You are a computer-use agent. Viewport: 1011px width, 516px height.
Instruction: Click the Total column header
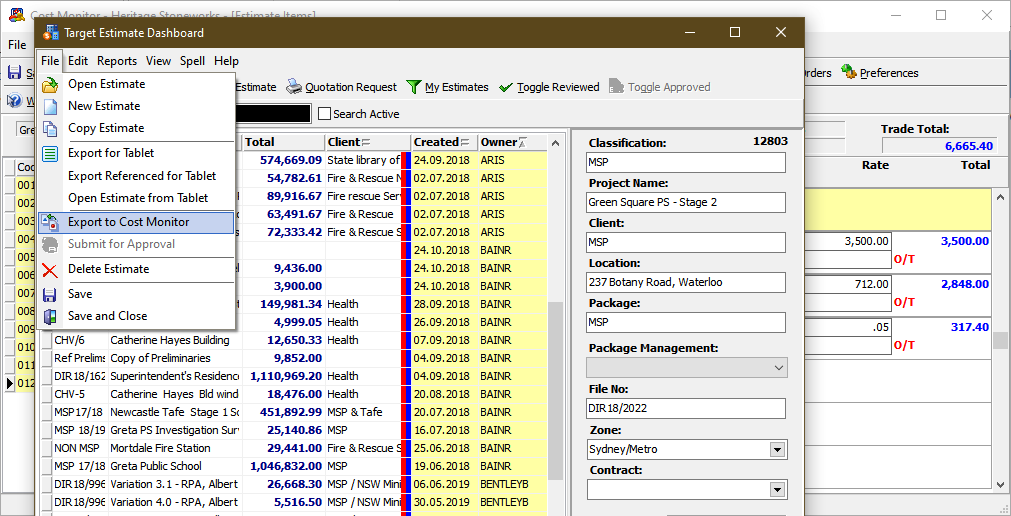tap(284, 143)
